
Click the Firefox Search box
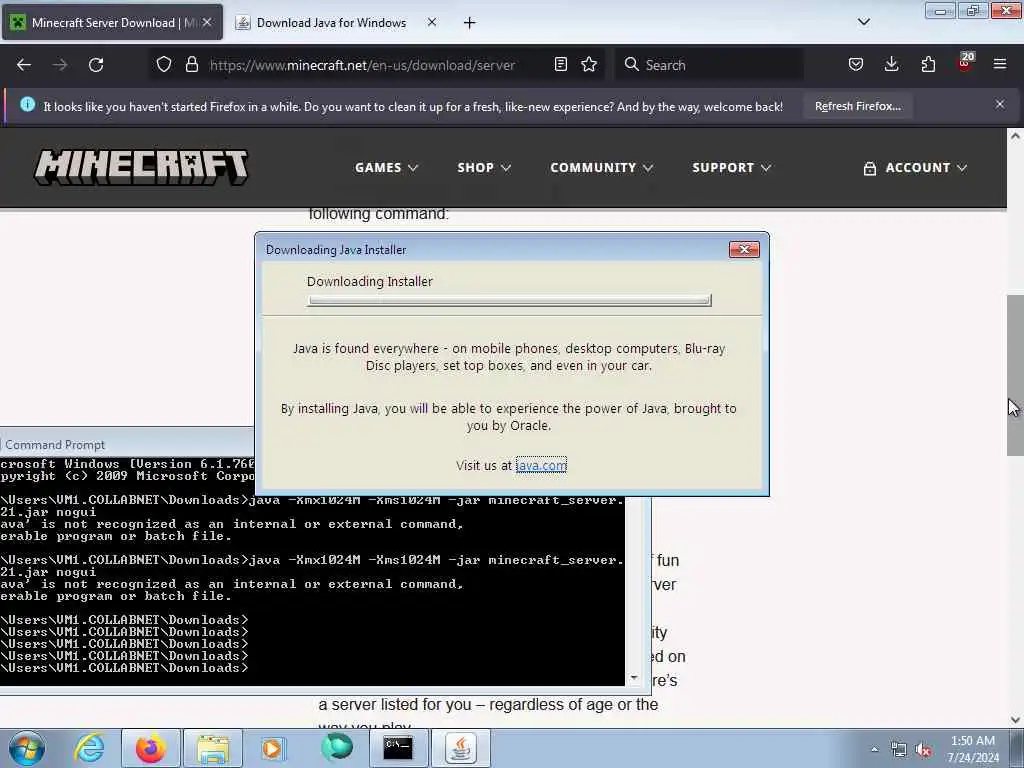pos(709,65)
